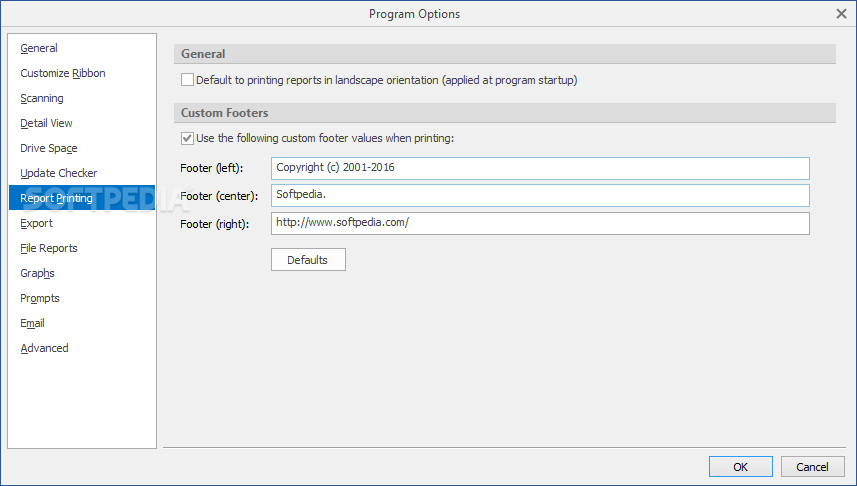Open Prompts settings page
The image size is (857, 486).
(40, 298)
